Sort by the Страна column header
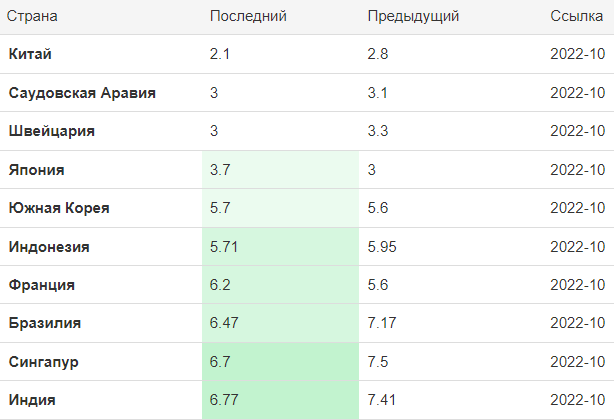This screenshot has height=420, width=614. 32,16
